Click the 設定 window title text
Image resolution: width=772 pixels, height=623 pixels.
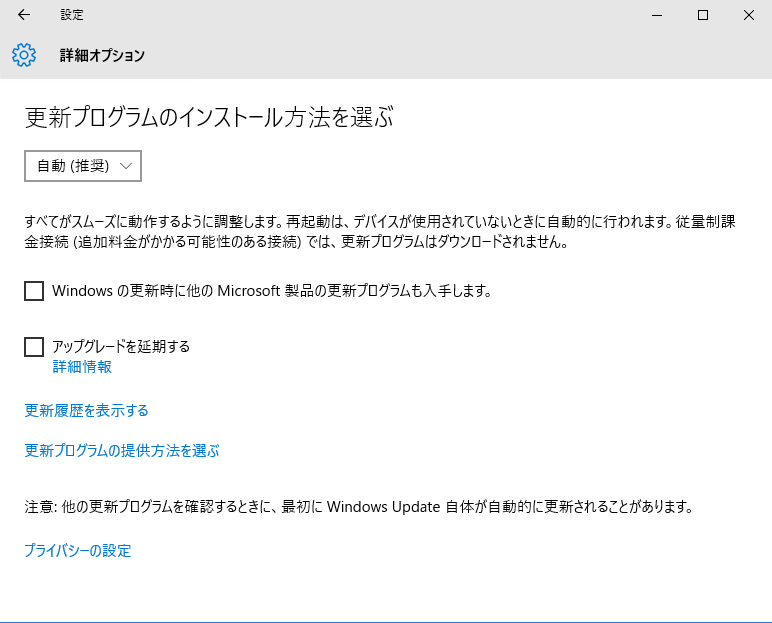(x=72, y=15)
